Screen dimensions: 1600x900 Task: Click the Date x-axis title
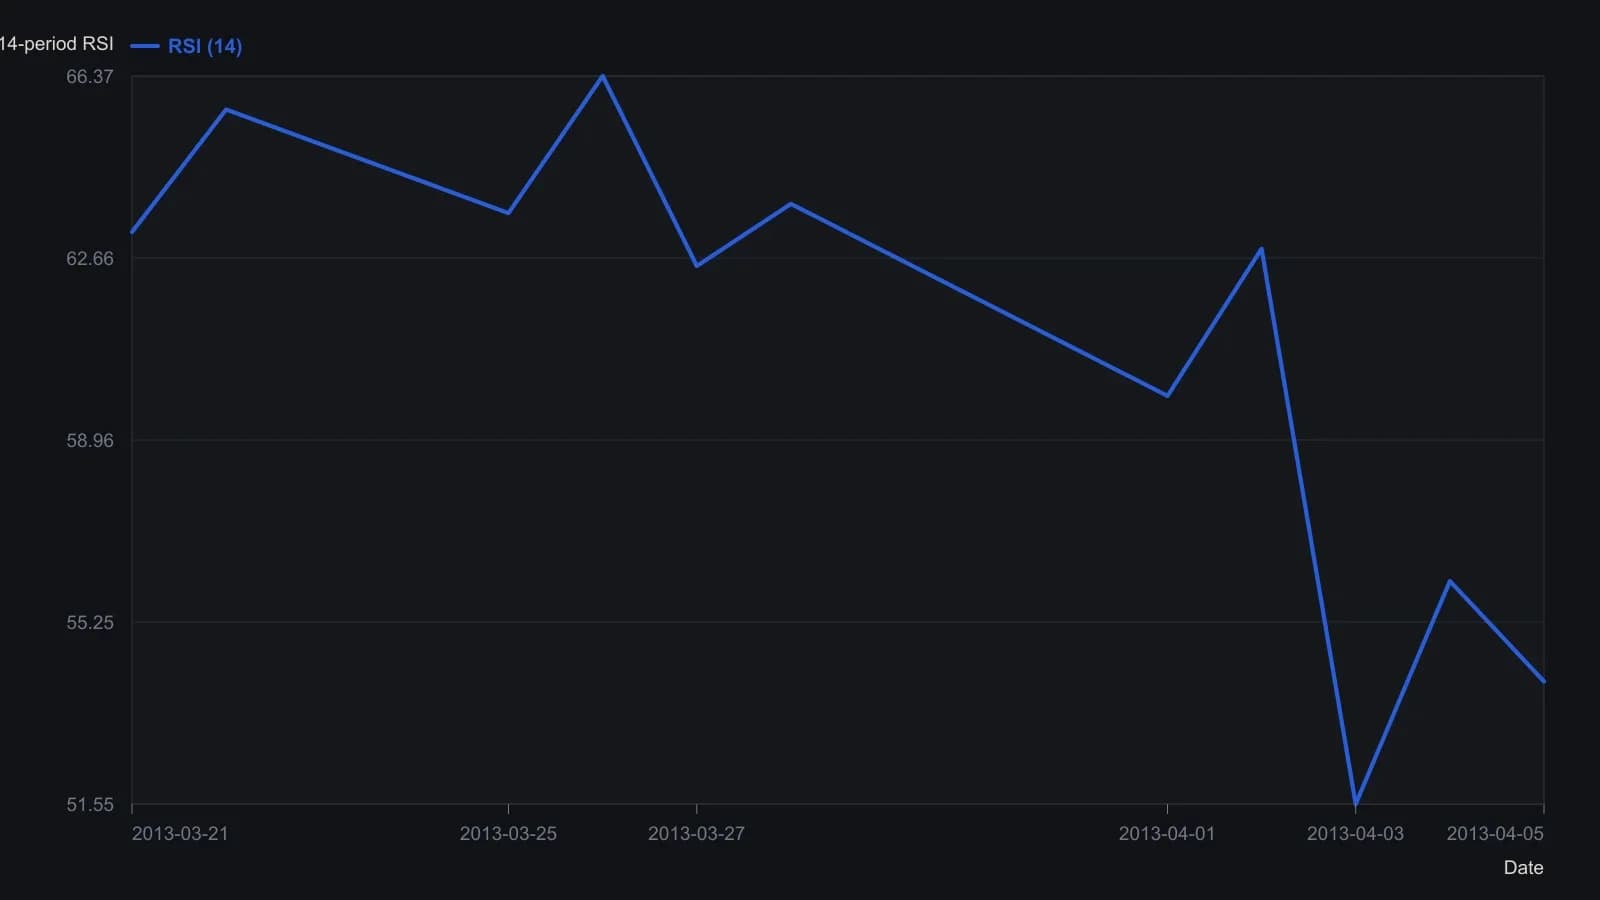[x=1523, y=868]
